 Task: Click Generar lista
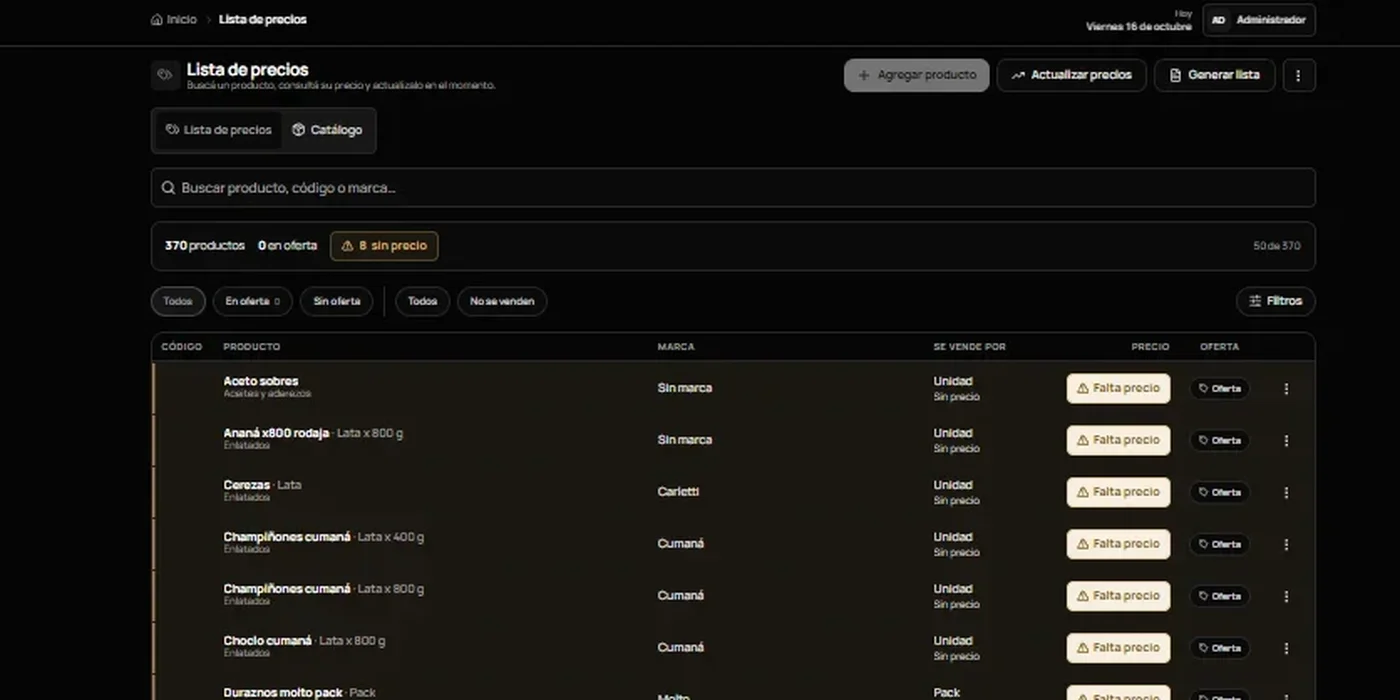pyautogui.click(x=1214, y=75)
